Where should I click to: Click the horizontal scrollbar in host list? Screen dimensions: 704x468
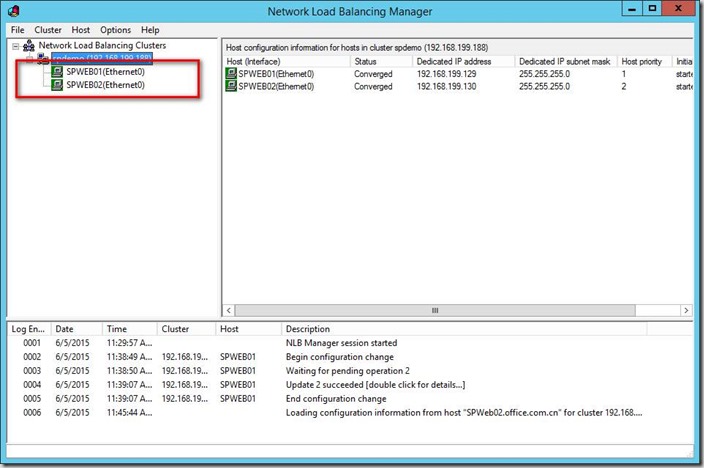(x=434, y=311)
